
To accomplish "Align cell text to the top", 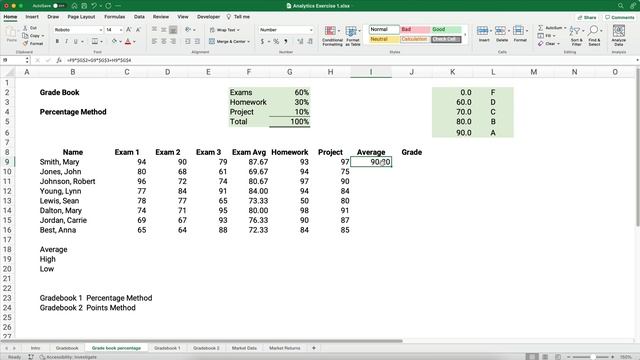I will pyautogui.click(x=154, y=30).
